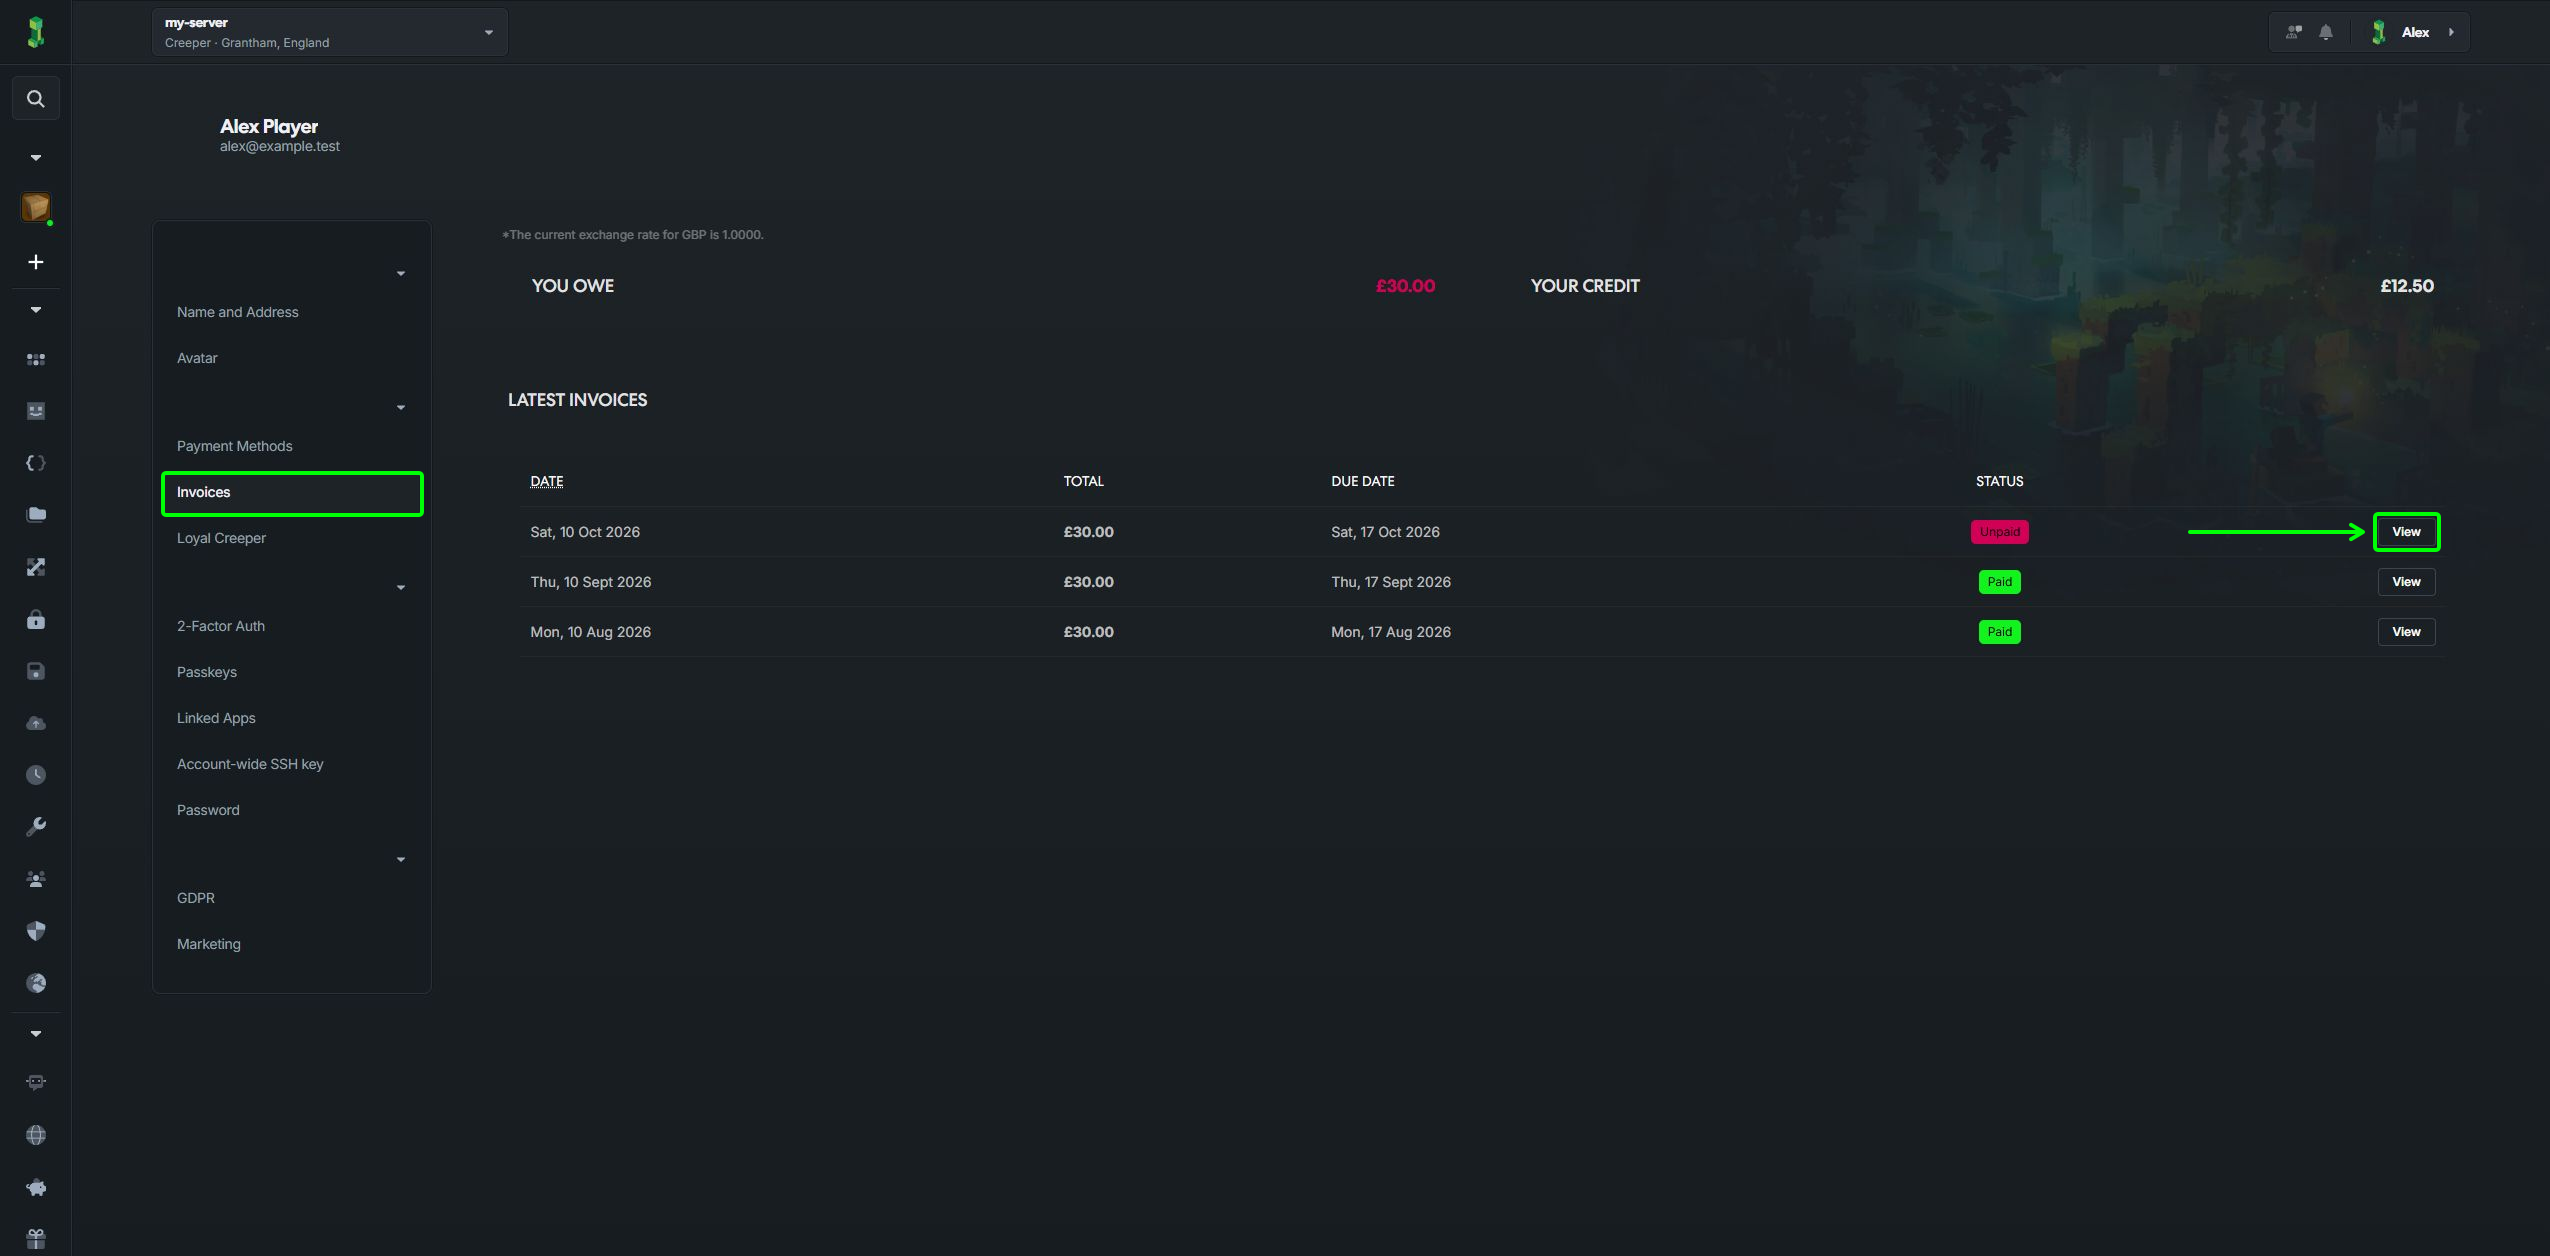This screenshot has width=2550, height=1256.
Task: Toggle the sidebar arrow below the search icon
Action: coord(36,158)
